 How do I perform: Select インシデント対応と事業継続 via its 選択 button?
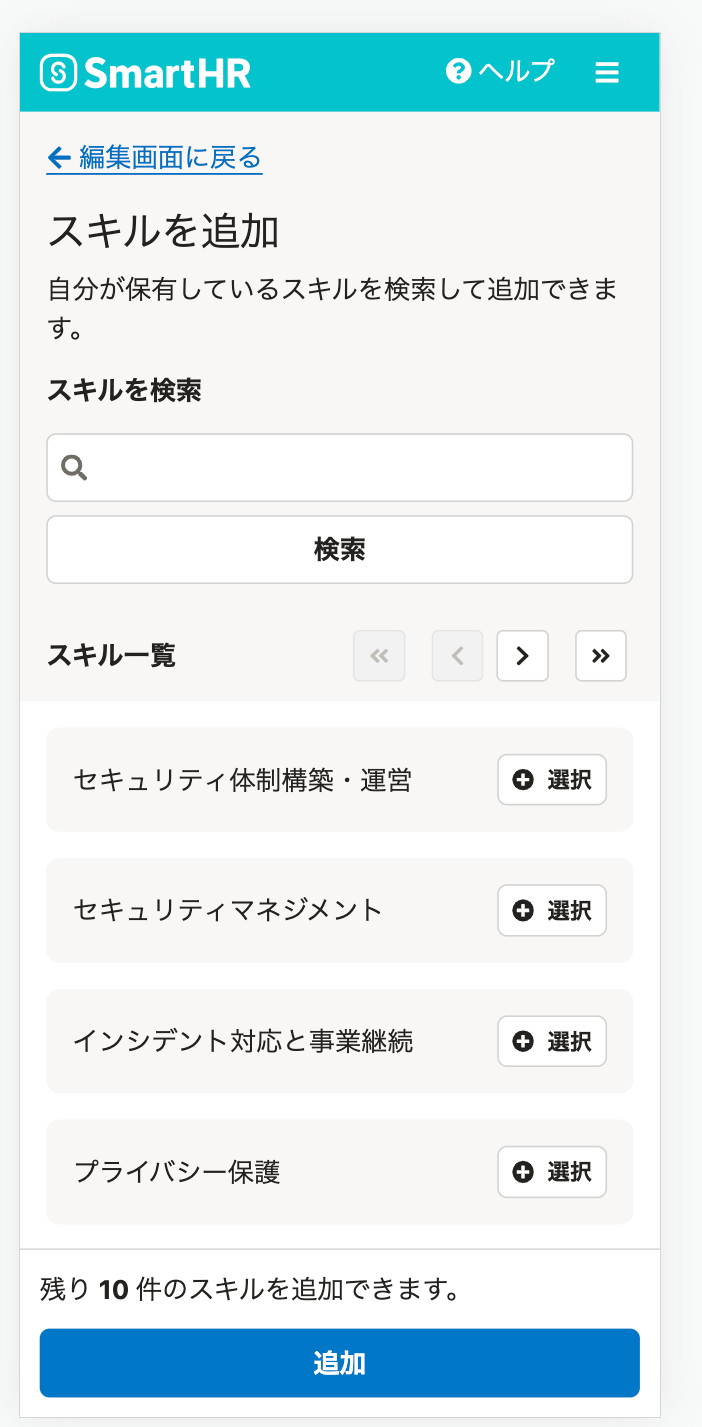552,1041
